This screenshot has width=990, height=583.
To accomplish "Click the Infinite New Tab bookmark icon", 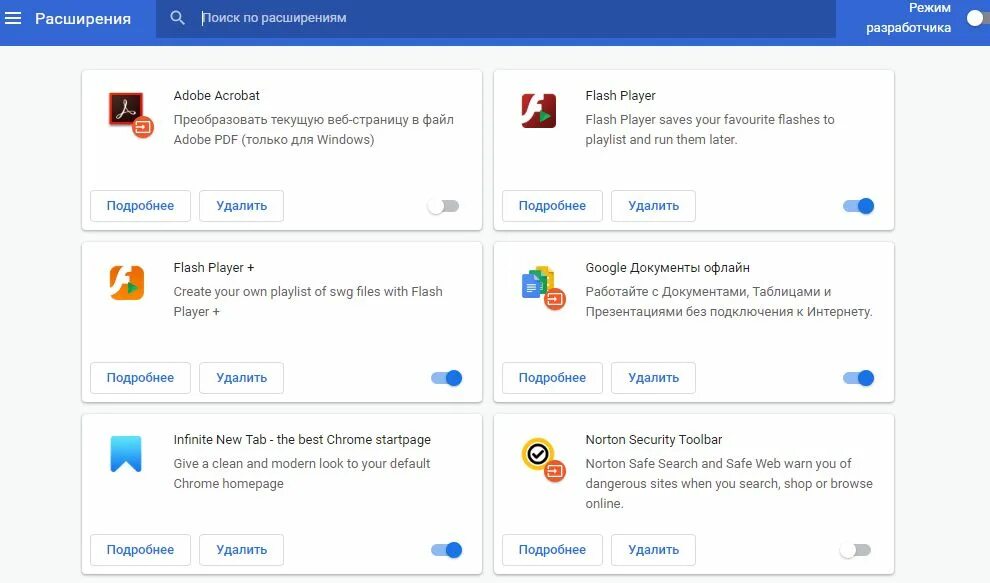I will (126, 454).
